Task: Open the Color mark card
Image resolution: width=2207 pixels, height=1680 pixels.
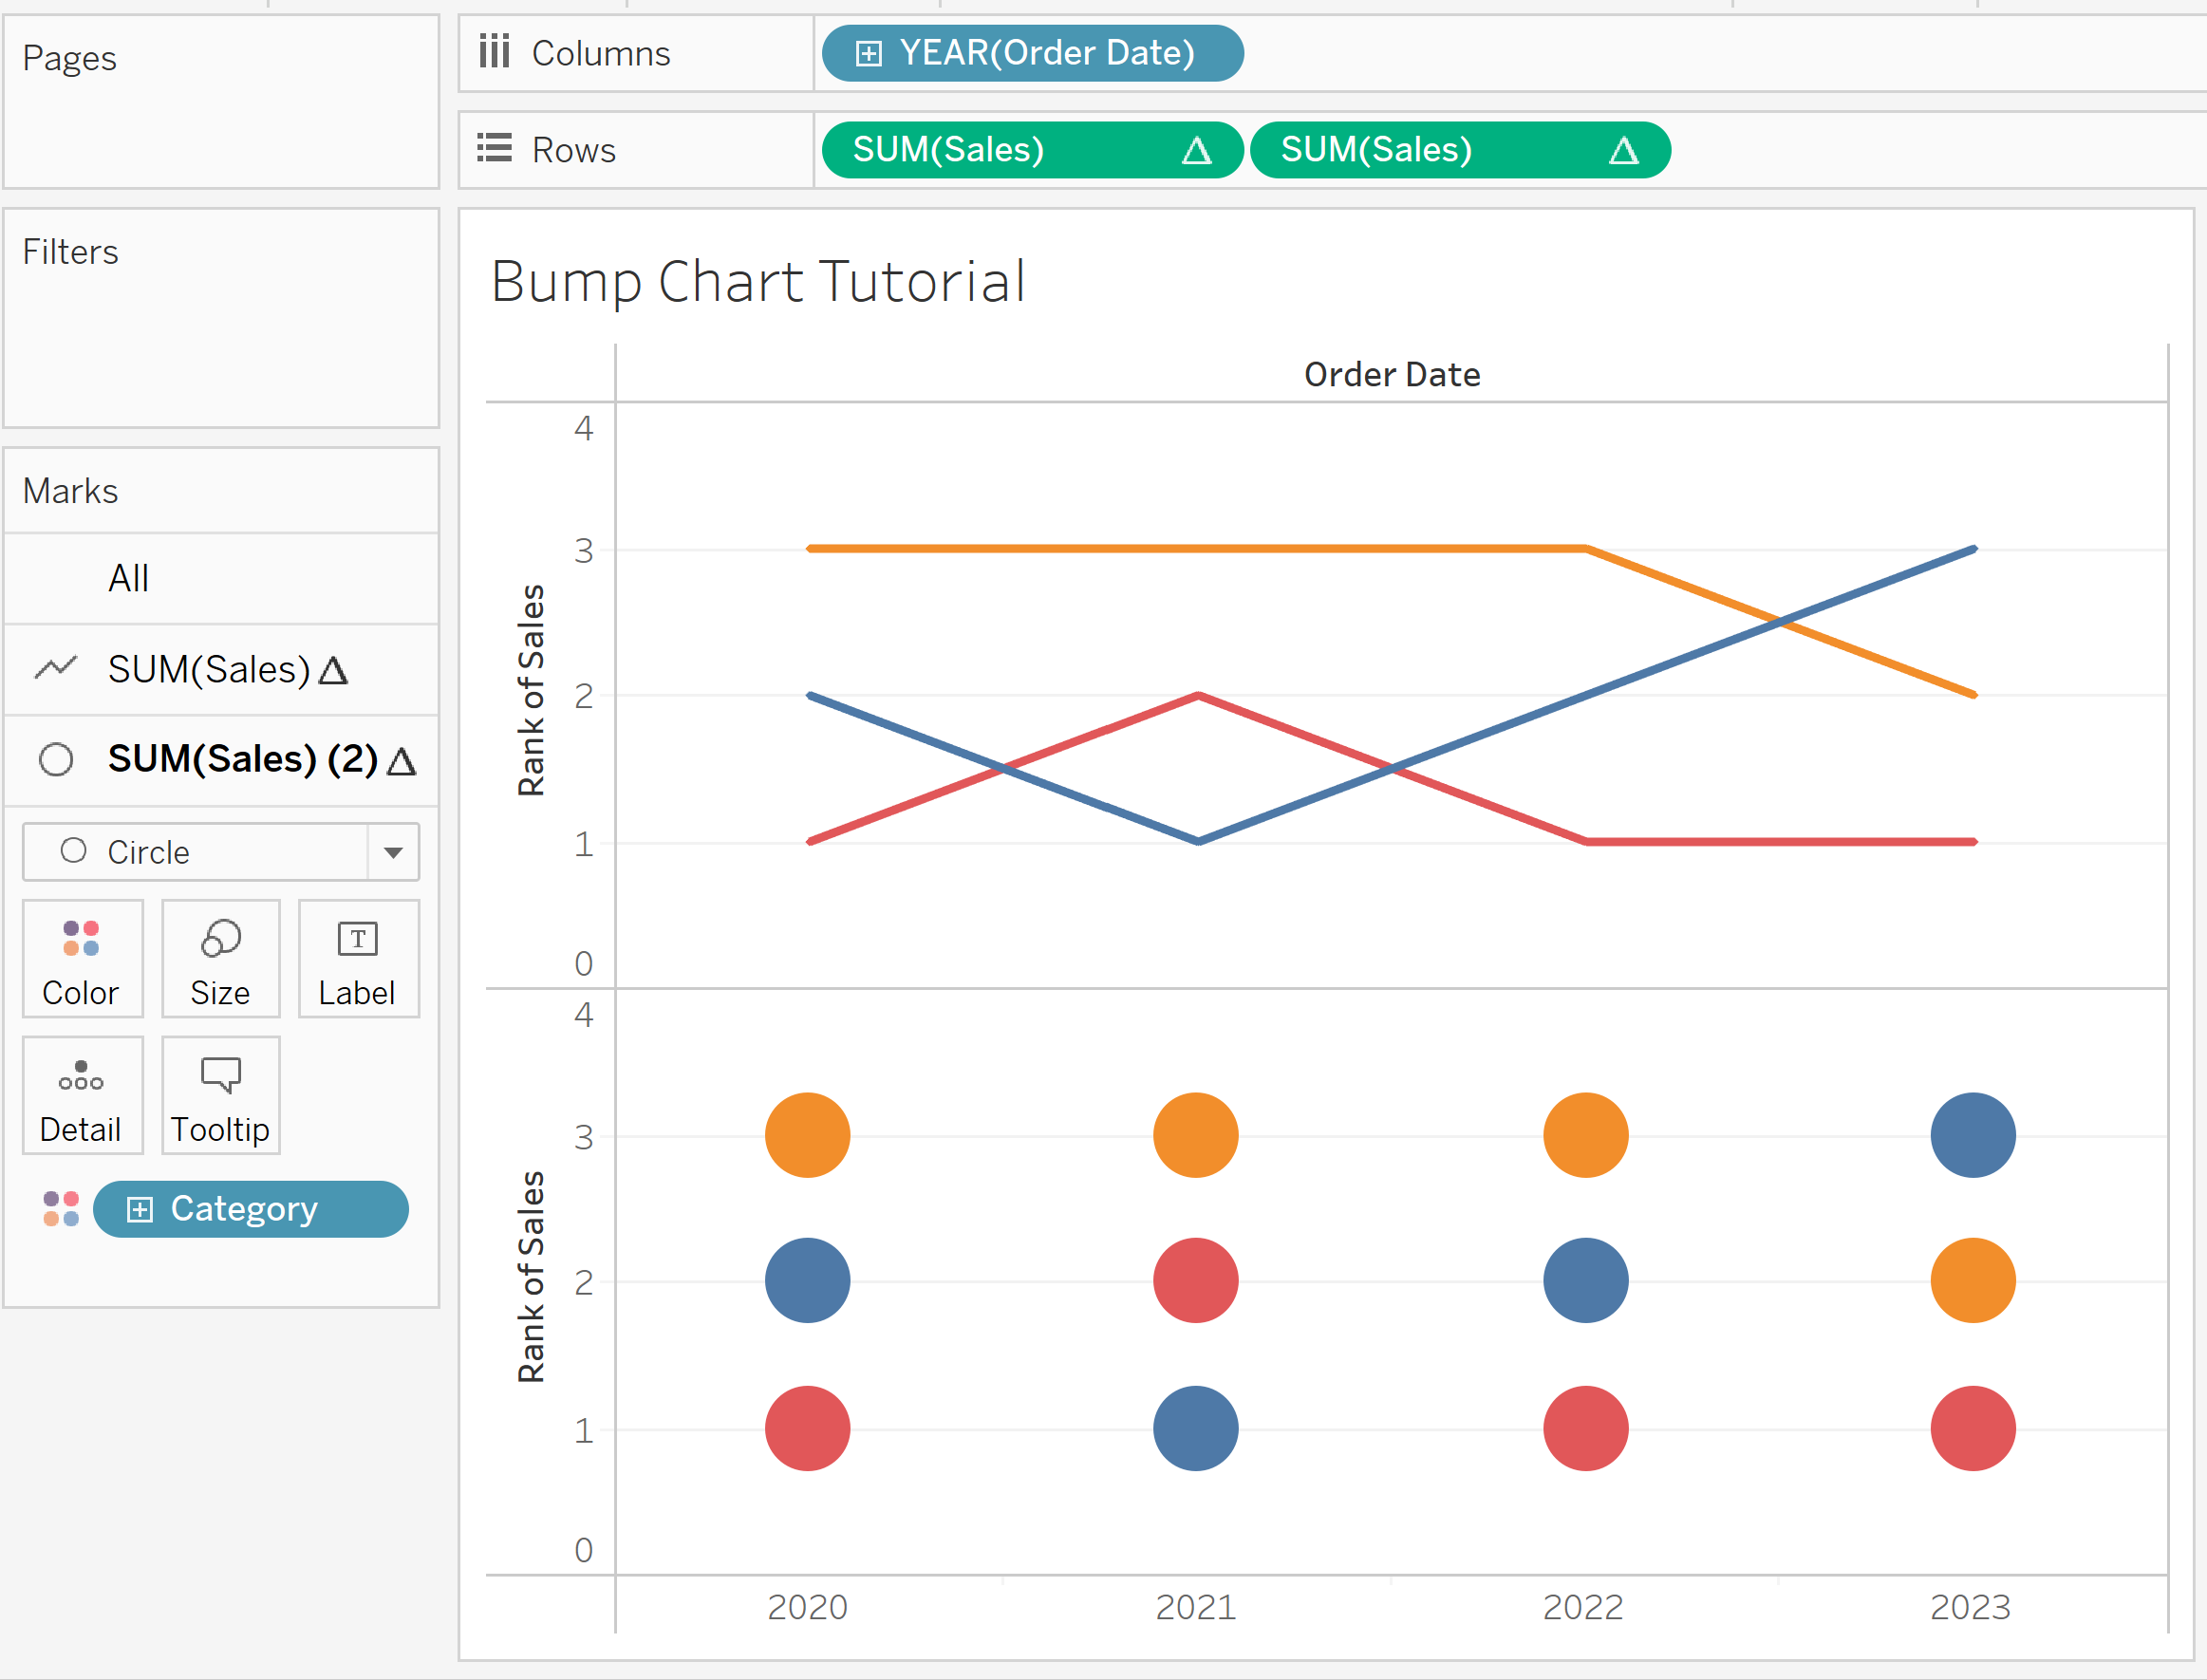Action: (x=82, y=958)
